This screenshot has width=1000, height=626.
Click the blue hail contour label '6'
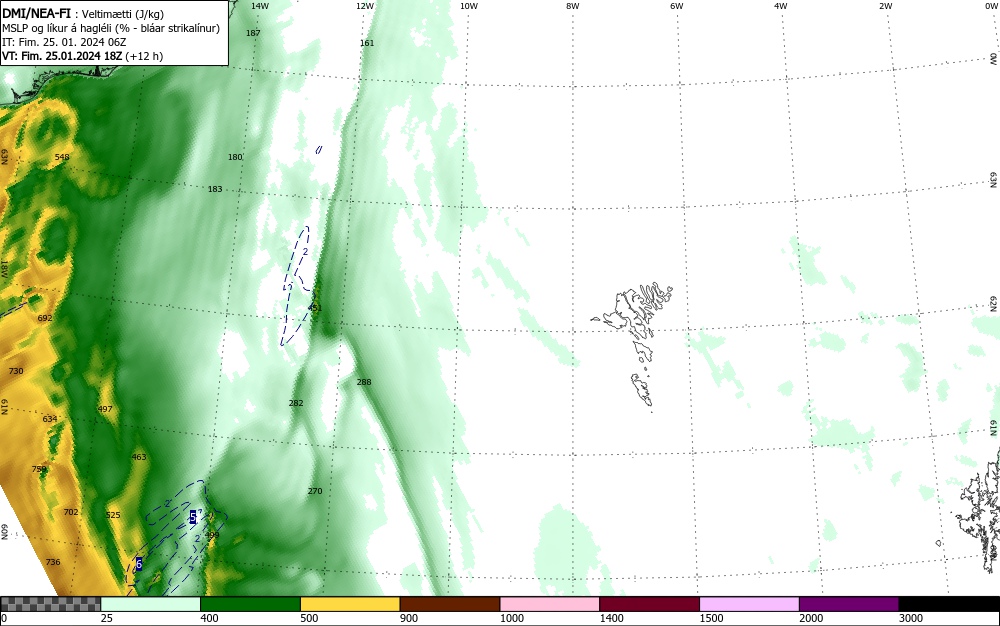139,564
